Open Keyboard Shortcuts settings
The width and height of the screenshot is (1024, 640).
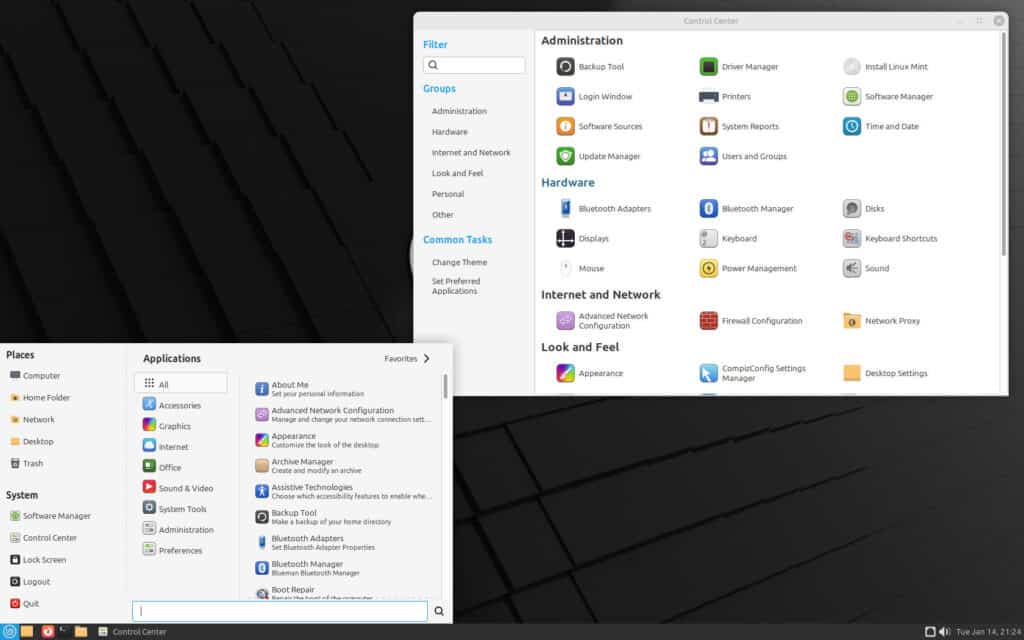click(902, 238)
